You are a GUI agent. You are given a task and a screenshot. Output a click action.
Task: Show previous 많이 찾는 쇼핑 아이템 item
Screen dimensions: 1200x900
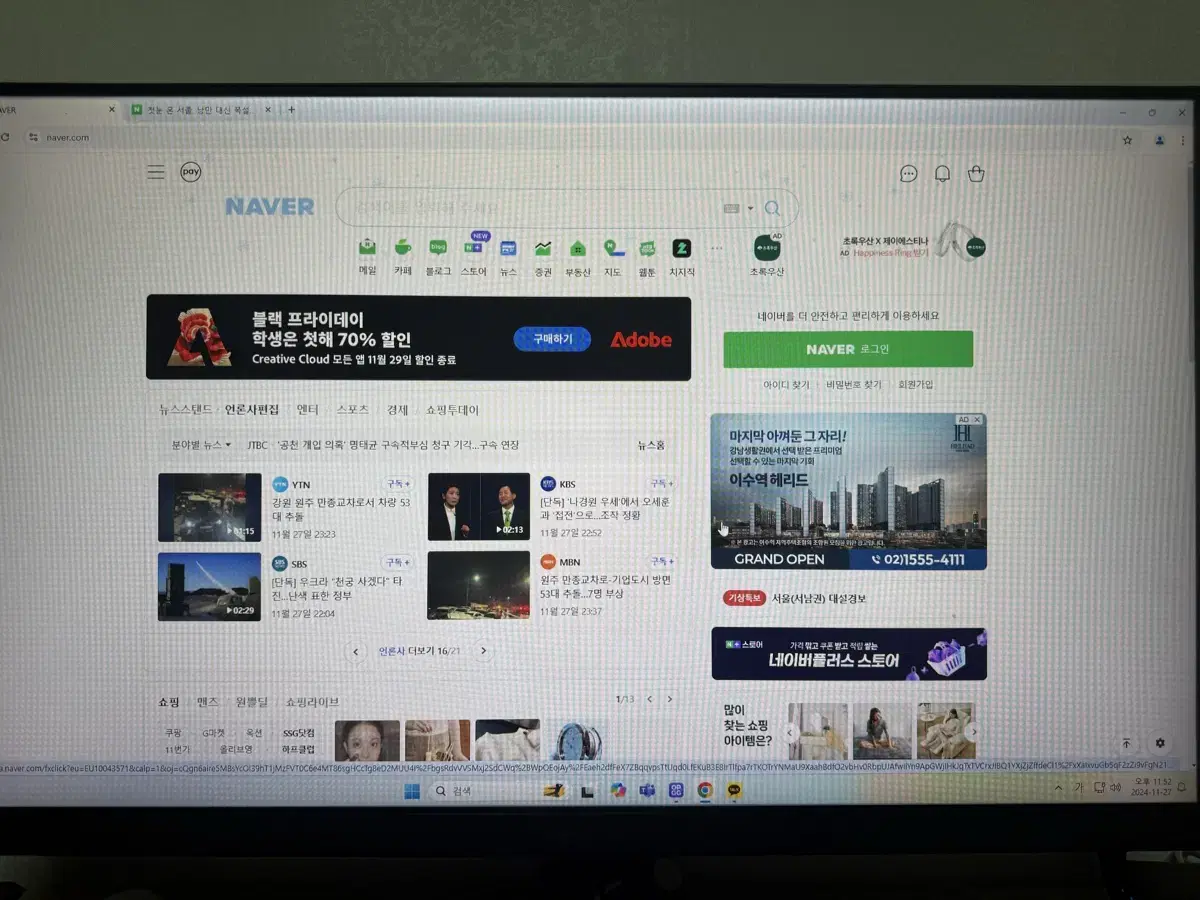coord(790,732)
